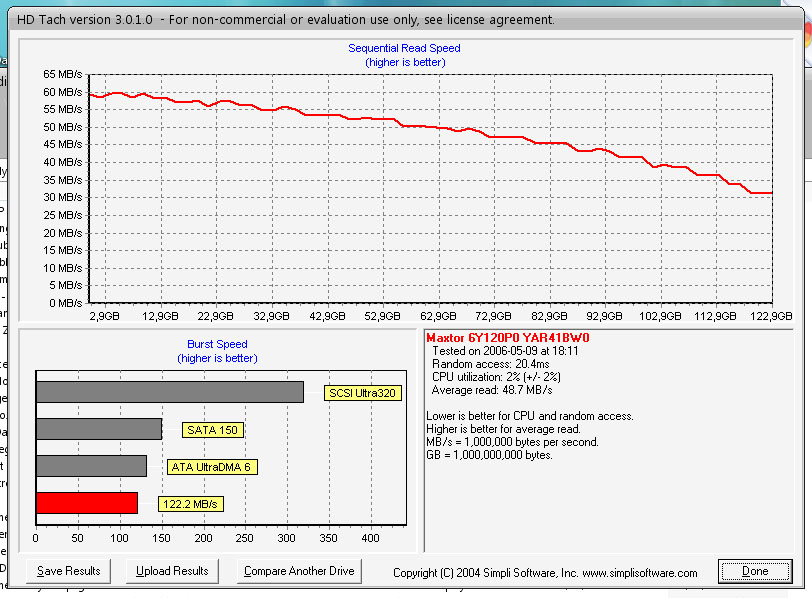
Task: Upload Results to the server
Action: point(172,571)
